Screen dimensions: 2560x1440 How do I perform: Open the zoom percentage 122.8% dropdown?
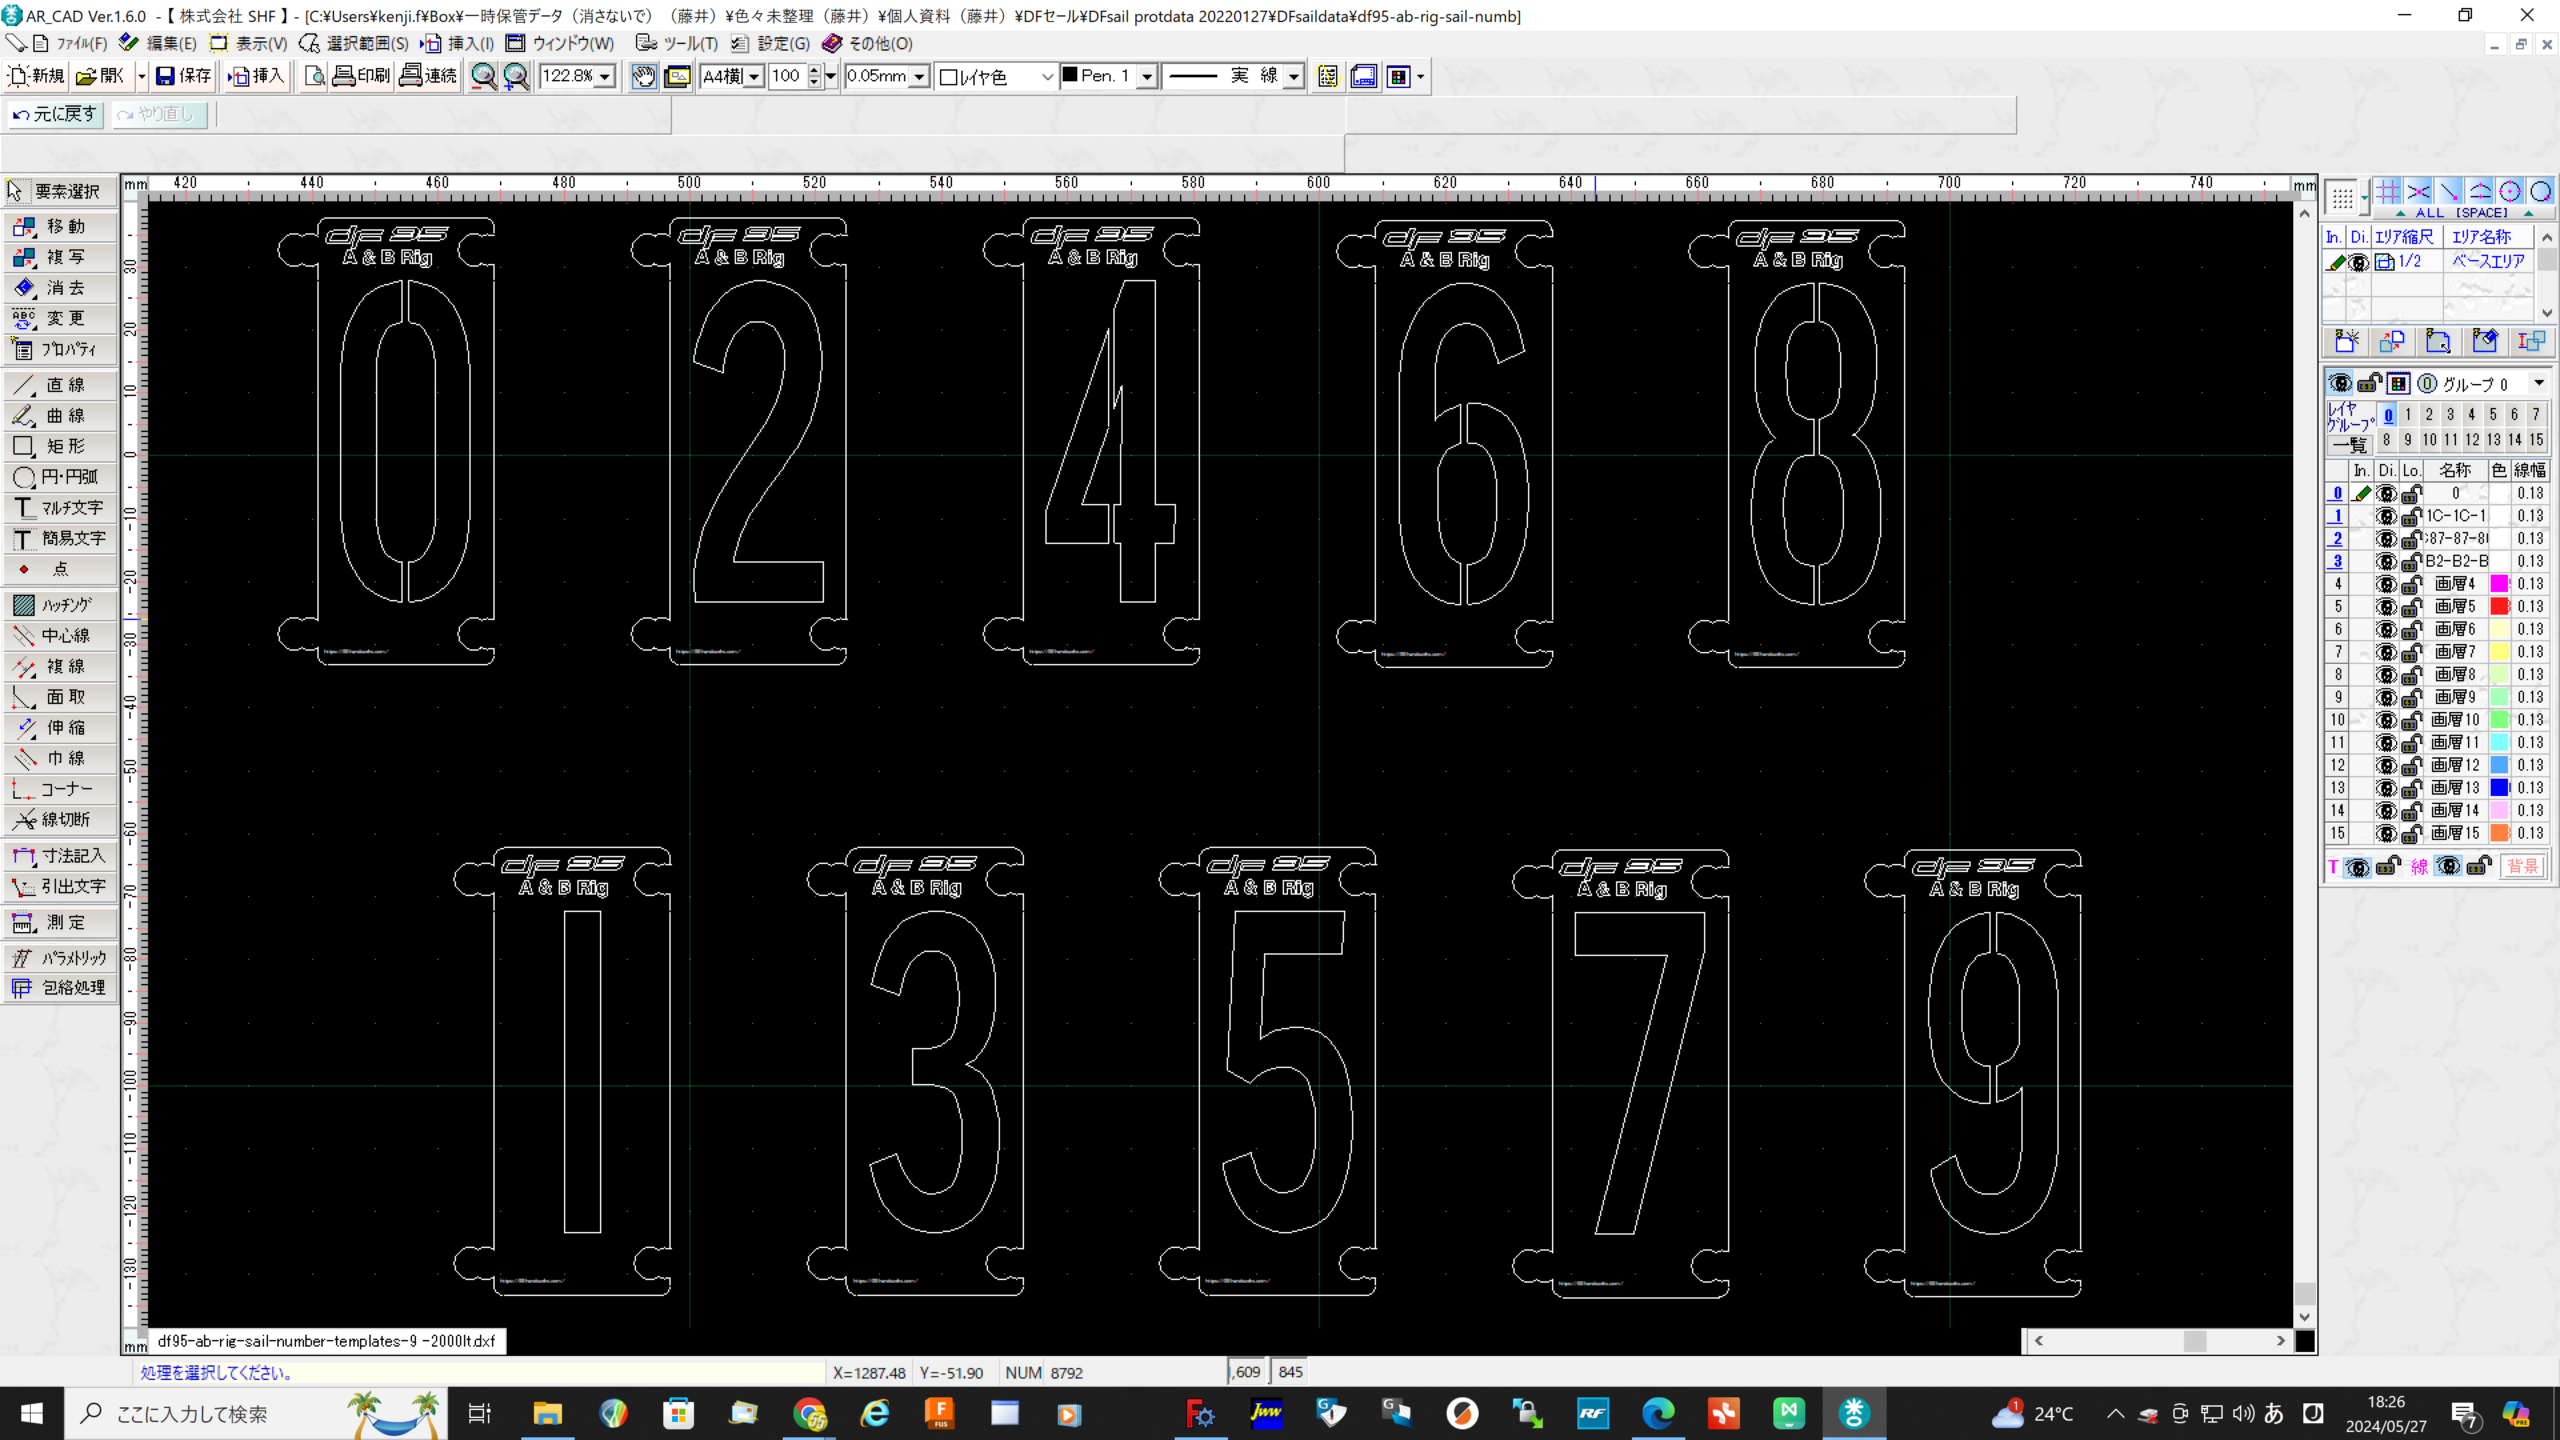tap(605, 77)
